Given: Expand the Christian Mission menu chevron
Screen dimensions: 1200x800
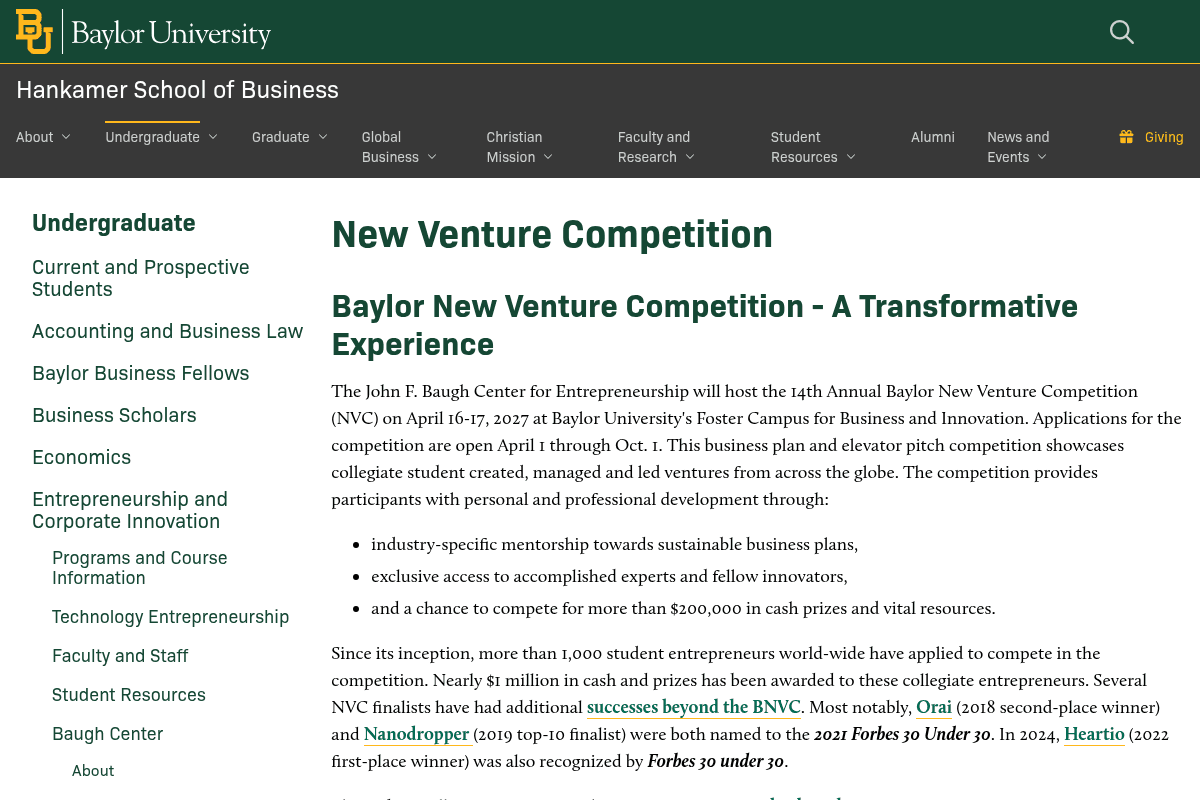Looking at the screenshot, I should (548, 157).
